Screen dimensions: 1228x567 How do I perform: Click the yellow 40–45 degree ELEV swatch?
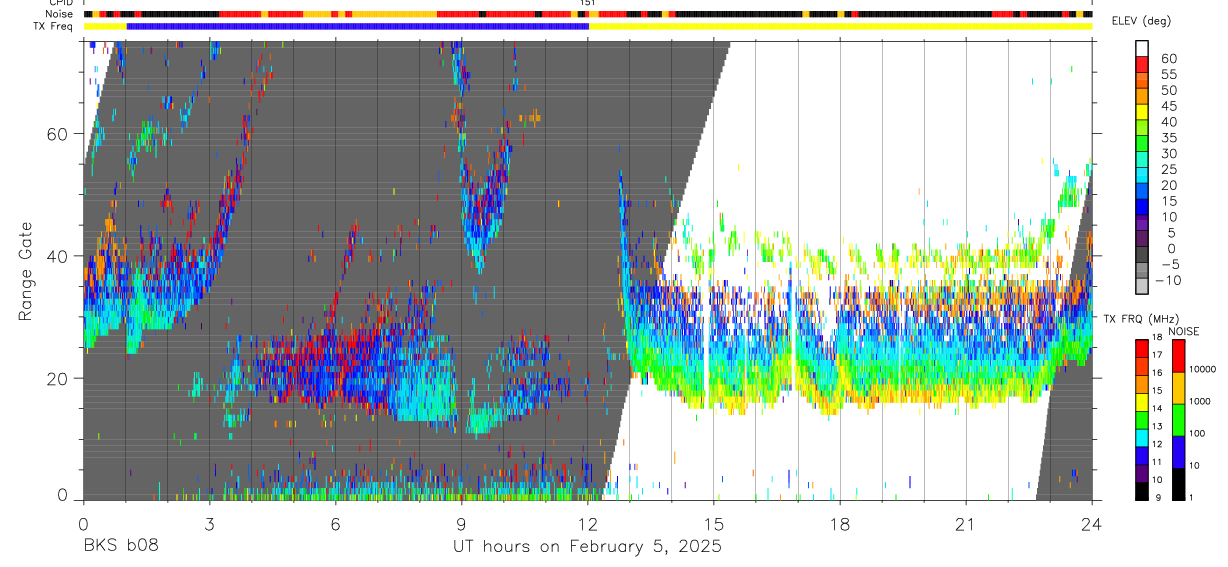coord(1142,112)
